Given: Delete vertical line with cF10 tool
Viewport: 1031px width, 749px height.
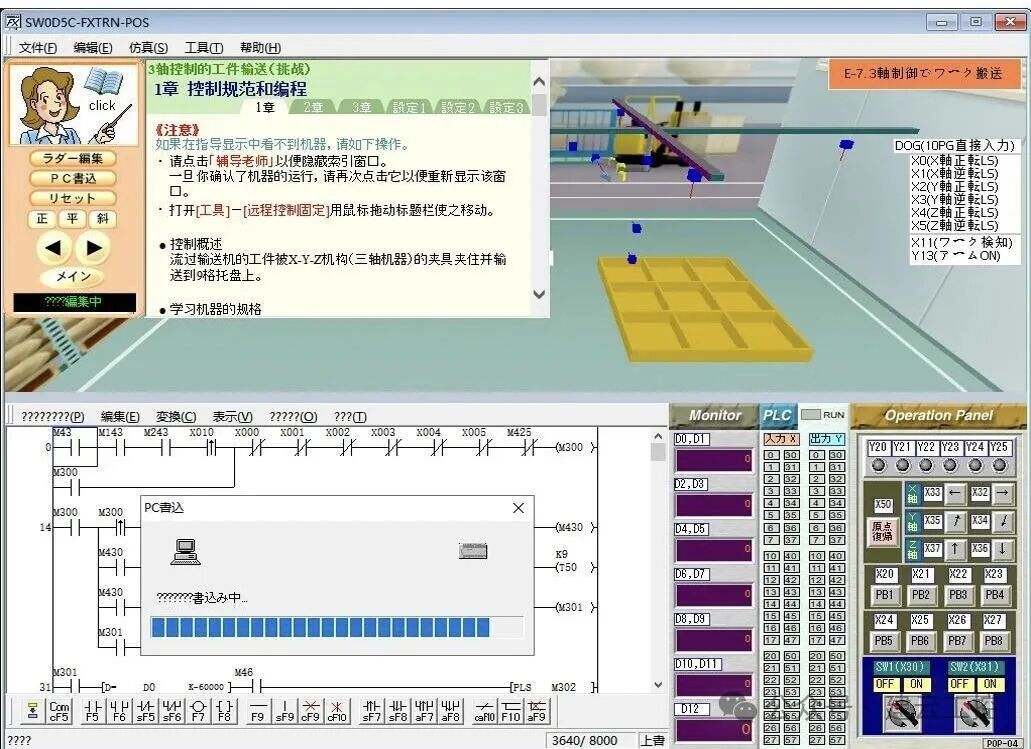Looking at the screenshot, I should click(337, 711).
